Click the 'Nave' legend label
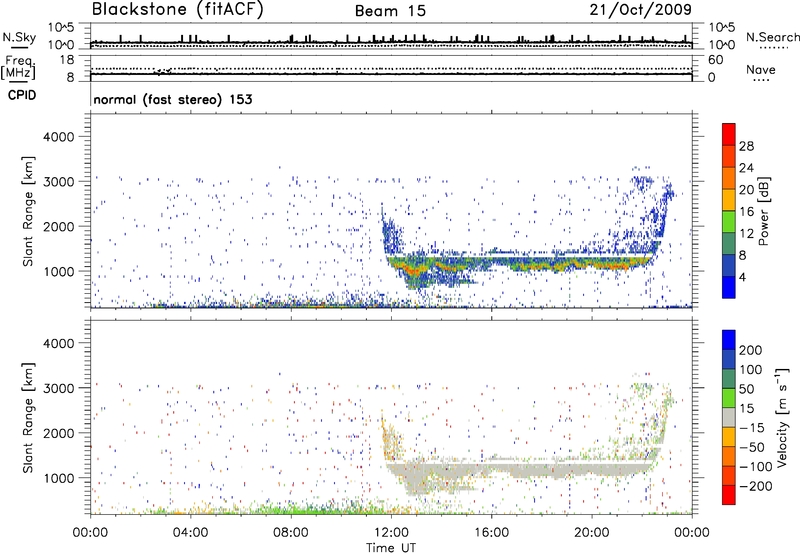The height and width of the screenshot is (554, 800). pyautogui.click(x=761, y=69)
